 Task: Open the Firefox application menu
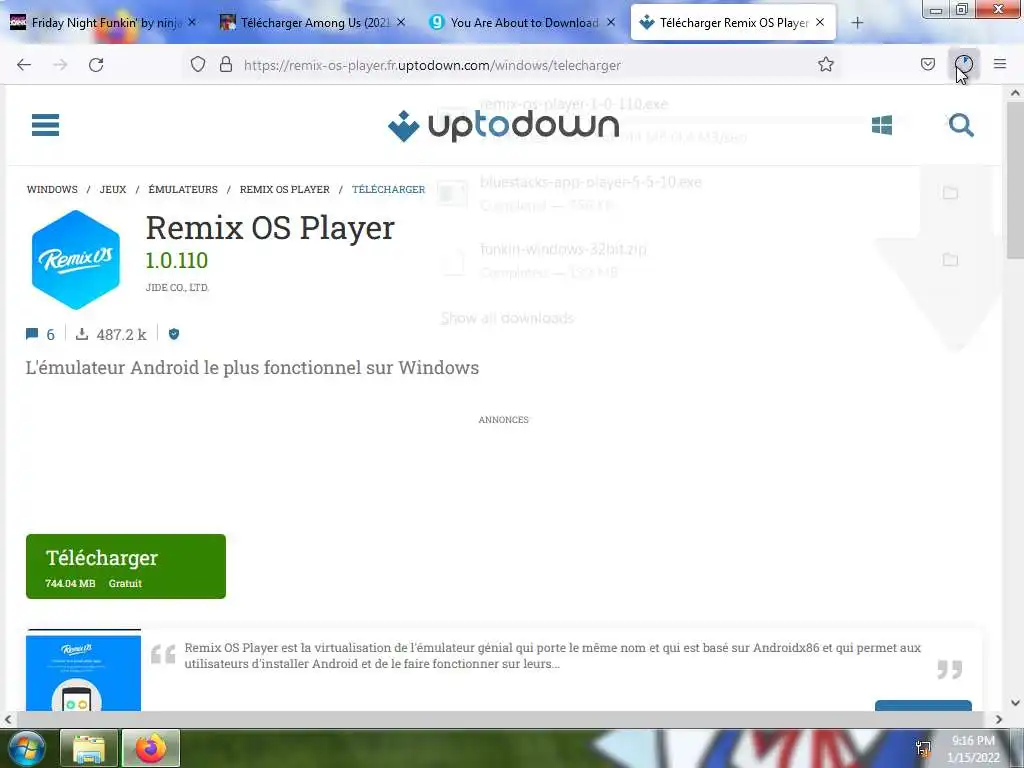(1000, 65)
